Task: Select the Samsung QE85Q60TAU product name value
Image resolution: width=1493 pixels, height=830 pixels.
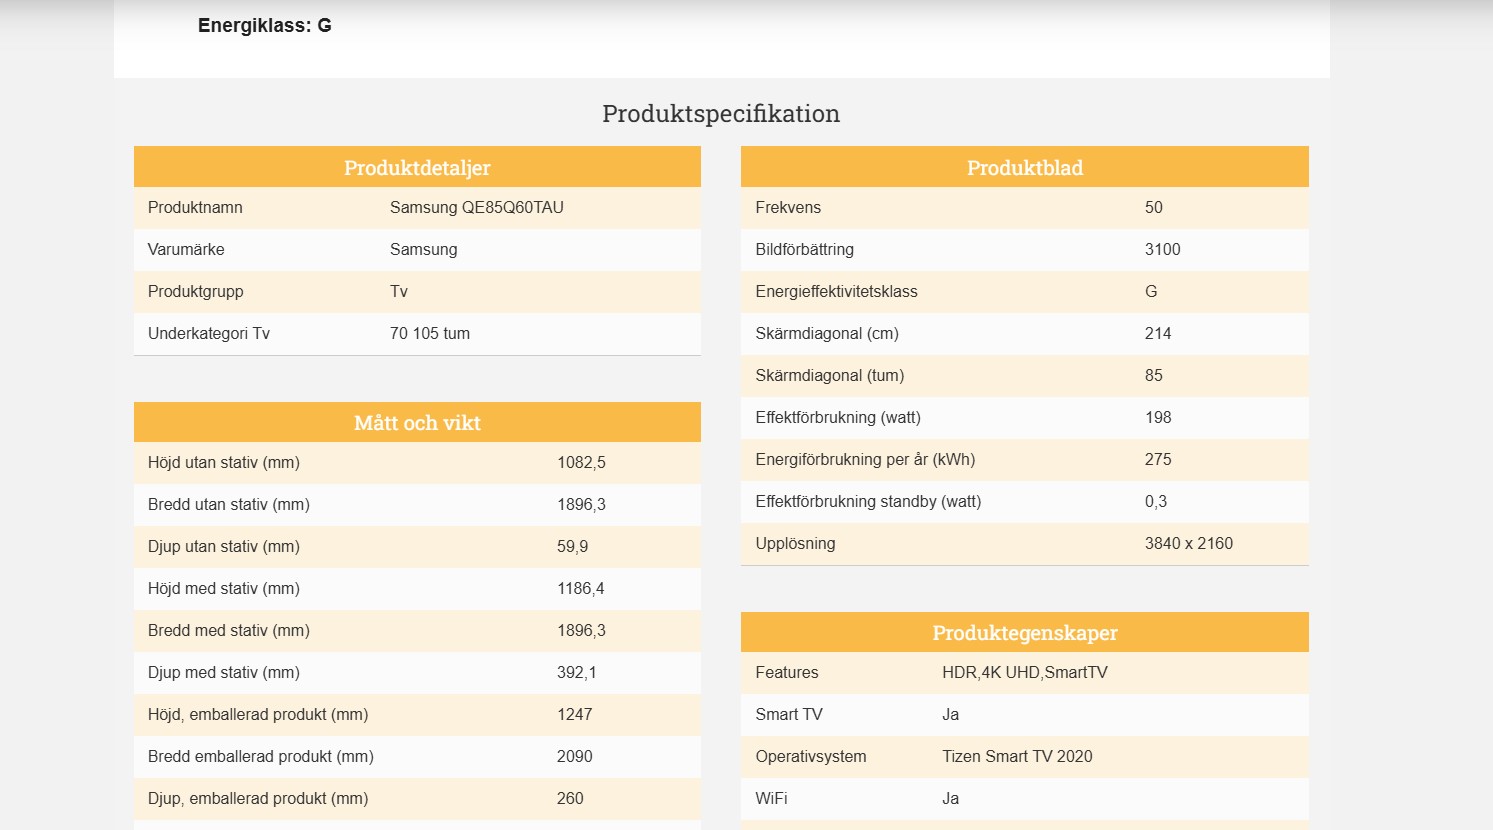Action: point(476,208)
